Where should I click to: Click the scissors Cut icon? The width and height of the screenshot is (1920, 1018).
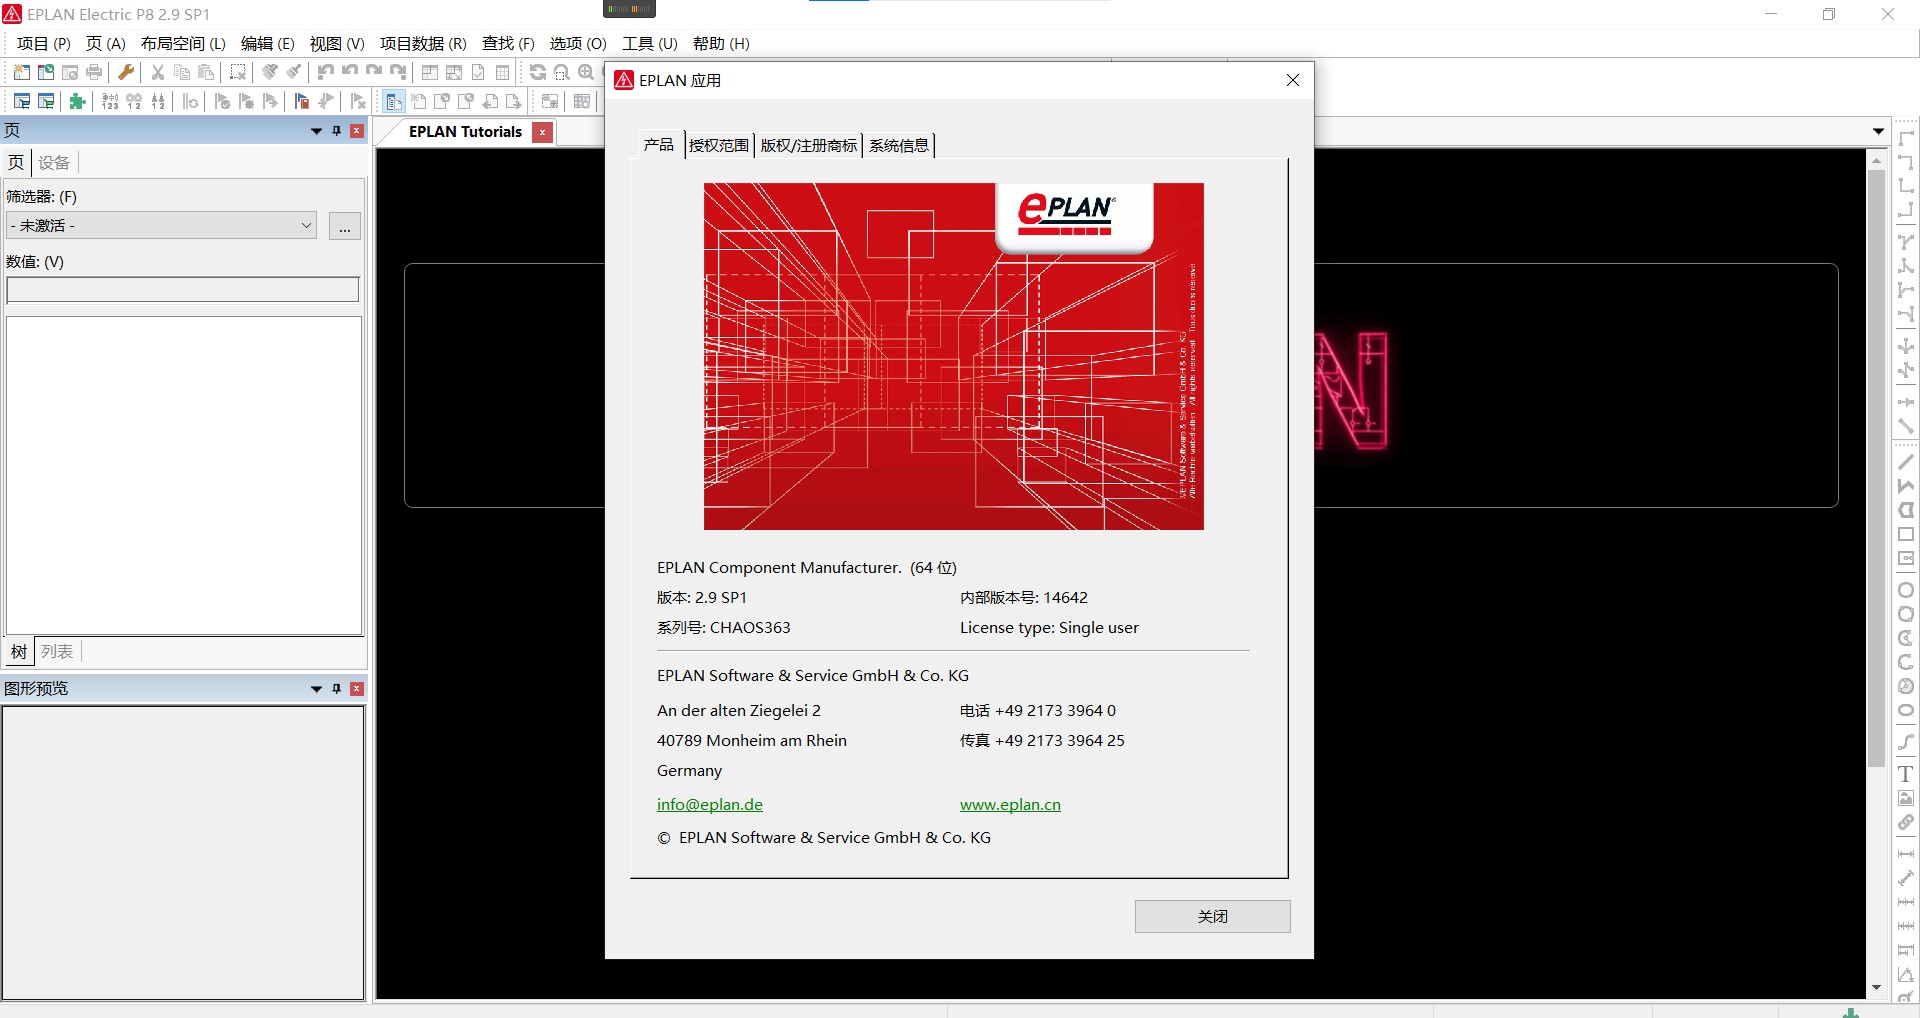[157, 72]
